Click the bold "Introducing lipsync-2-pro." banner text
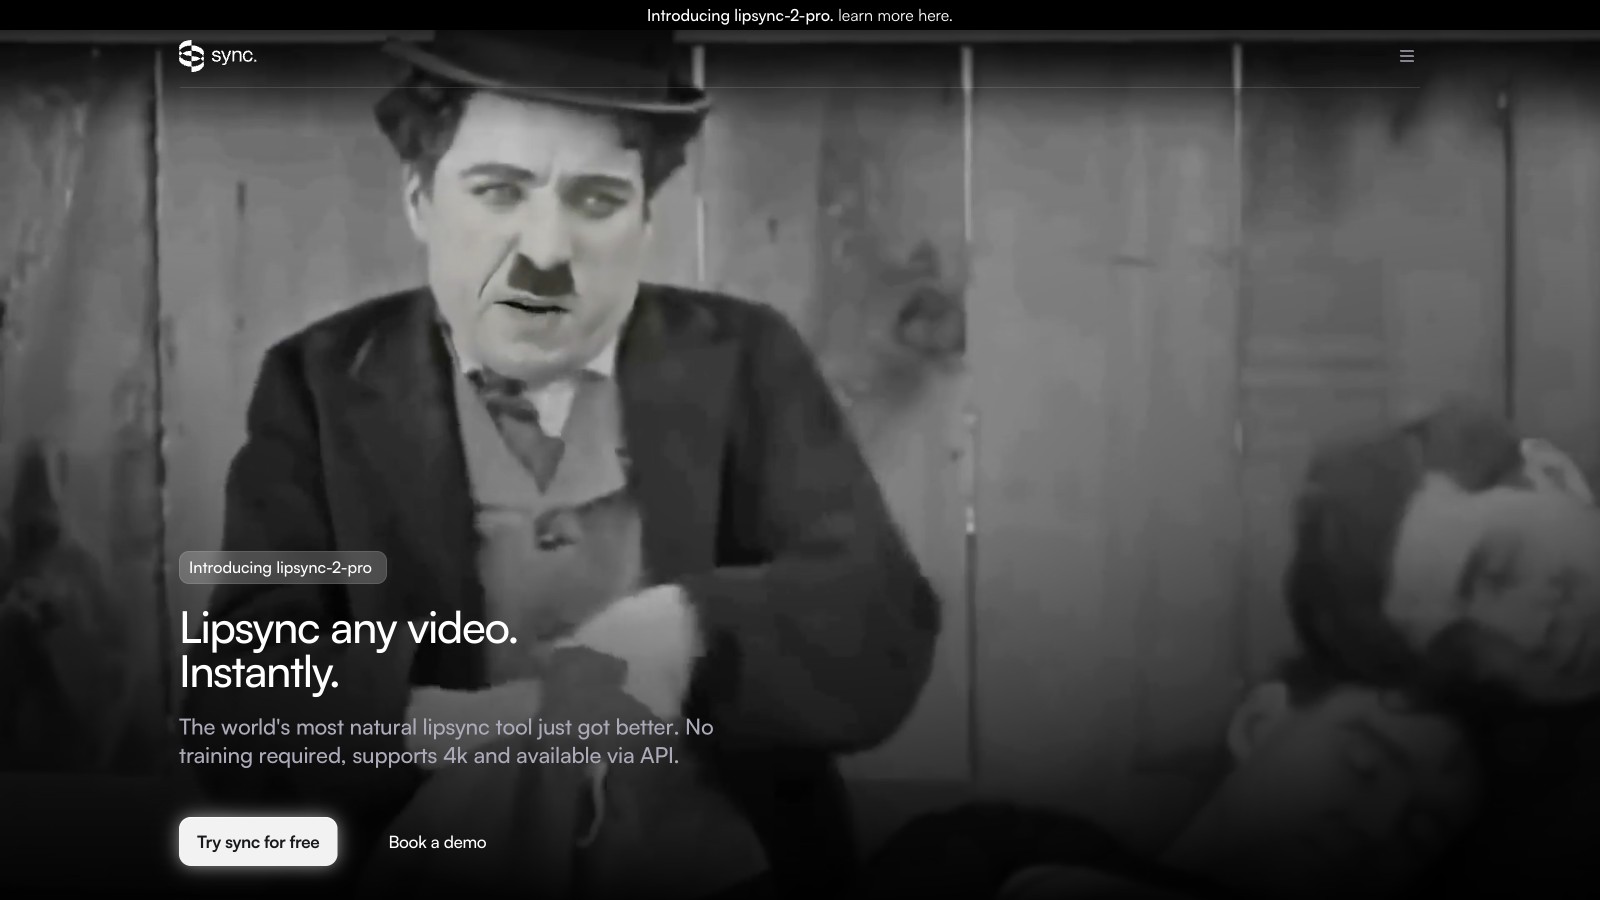Viewport: 1600px width, 900px height. (740, 15)
